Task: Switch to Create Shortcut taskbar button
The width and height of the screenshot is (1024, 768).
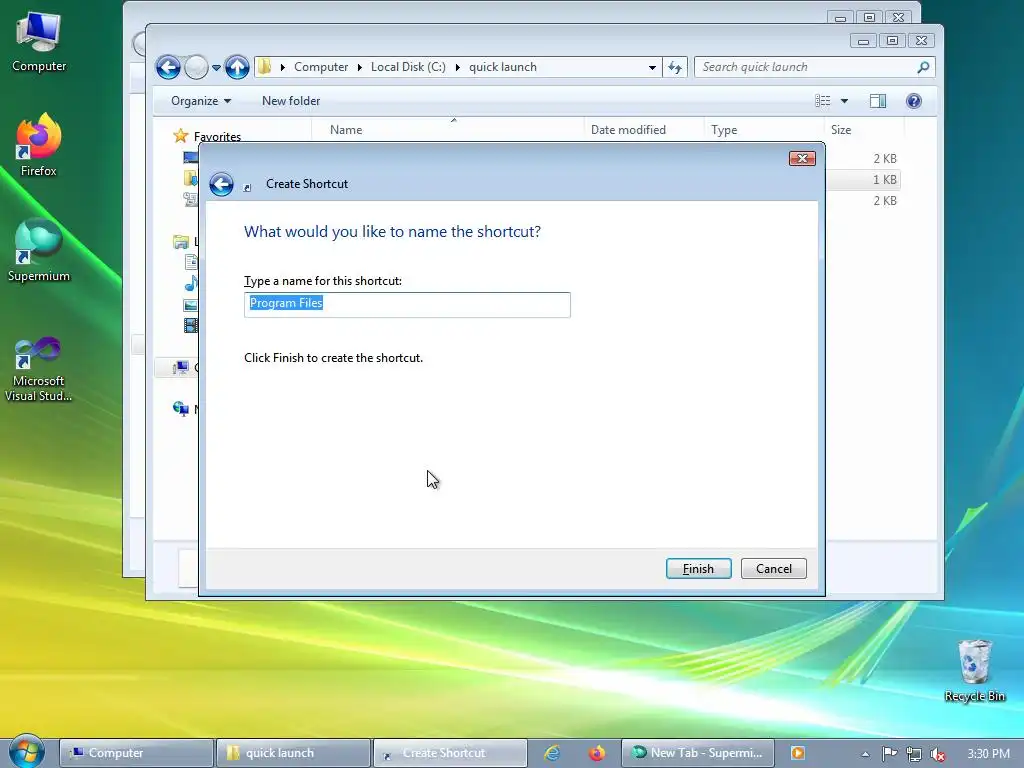Action: (450, 753)
